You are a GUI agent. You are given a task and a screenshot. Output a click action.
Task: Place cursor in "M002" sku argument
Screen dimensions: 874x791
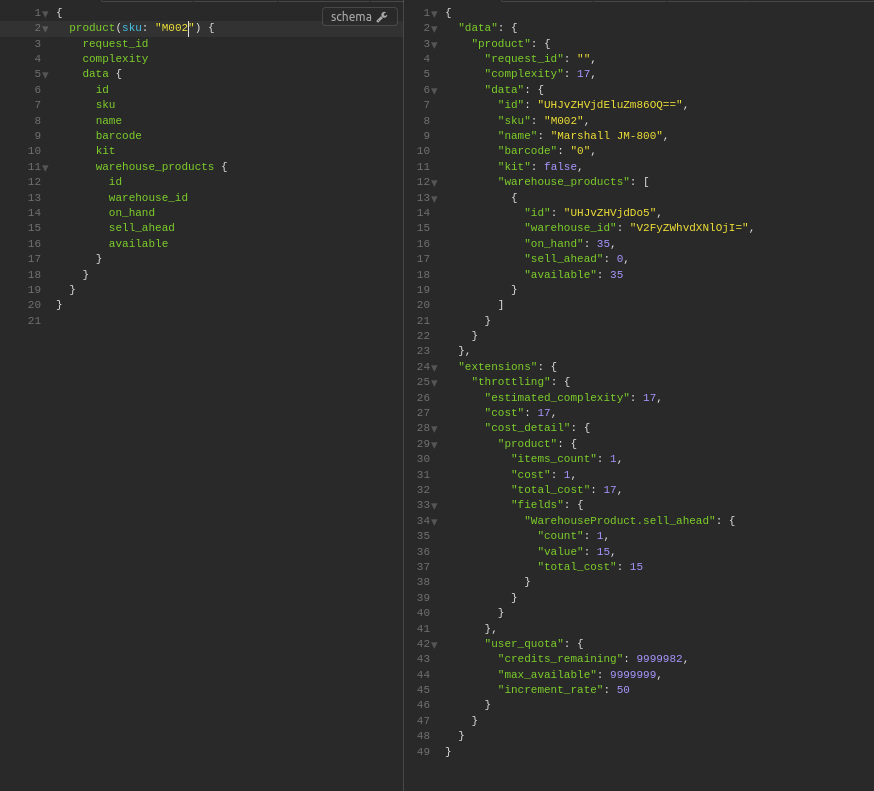pyautogui.click(x=177, y=28)
